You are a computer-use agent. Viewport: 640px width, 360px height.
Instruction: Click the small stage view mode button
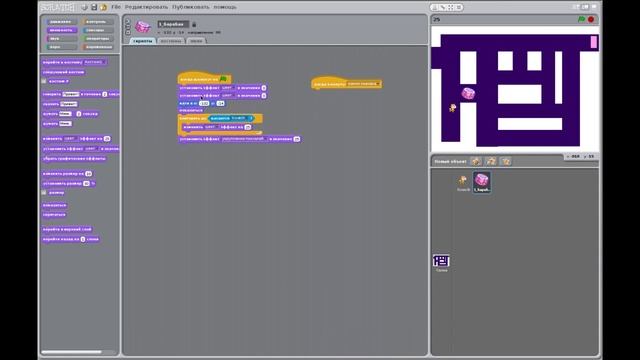click(577, 7)
